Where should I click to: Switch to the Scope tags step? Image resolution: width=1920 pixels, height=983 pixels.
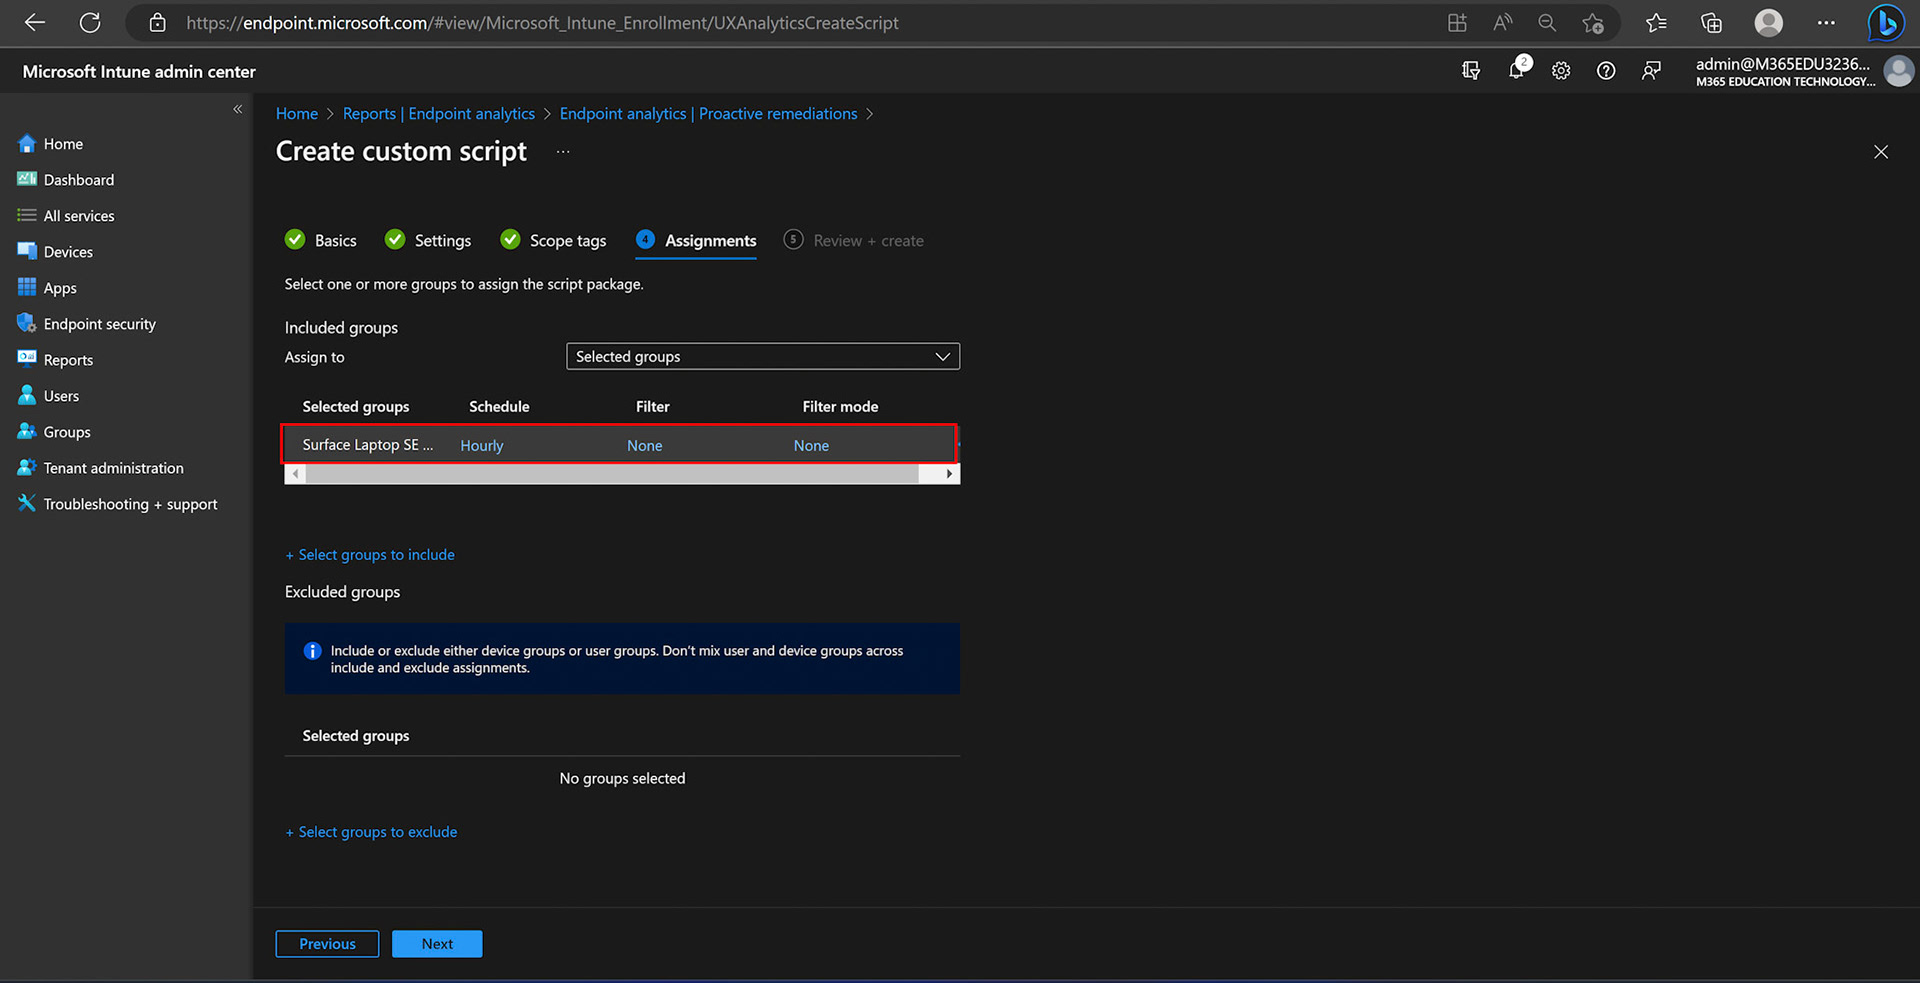click(x=553, y=240)
